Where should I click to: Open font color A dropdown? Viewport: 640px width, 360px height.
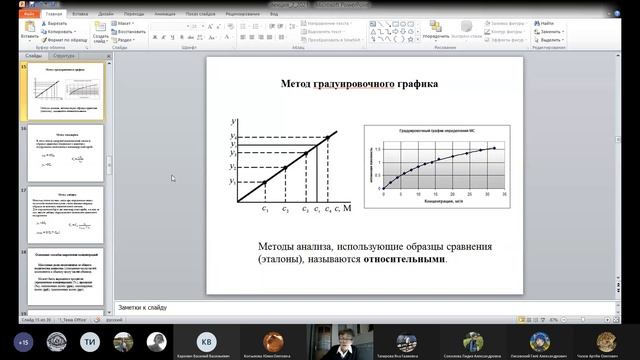228,37
